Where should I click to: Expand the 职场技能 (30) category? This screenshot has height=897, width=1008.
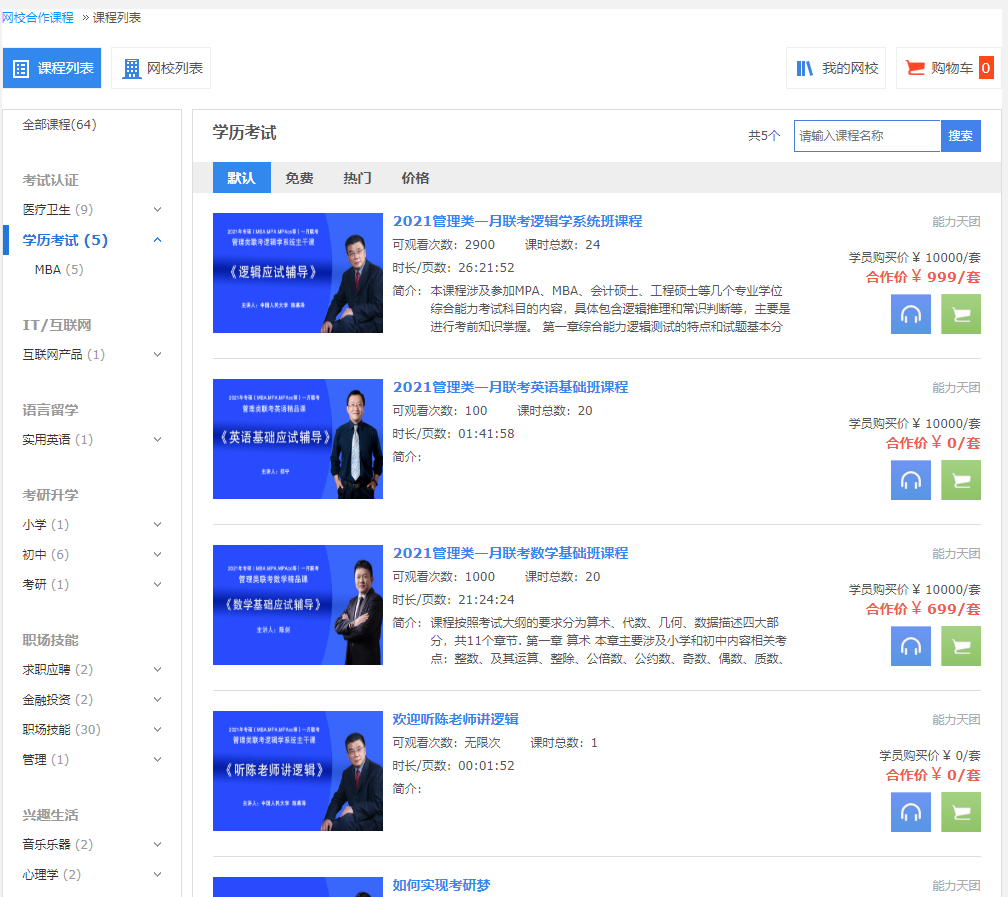click(x=157, y=729)
